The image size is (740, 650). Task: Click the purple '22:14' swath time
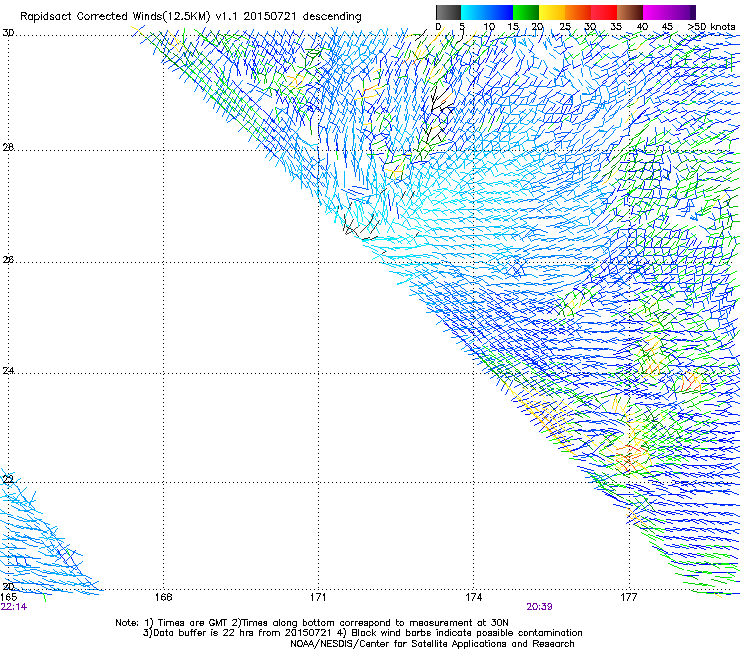click(14, 607)
